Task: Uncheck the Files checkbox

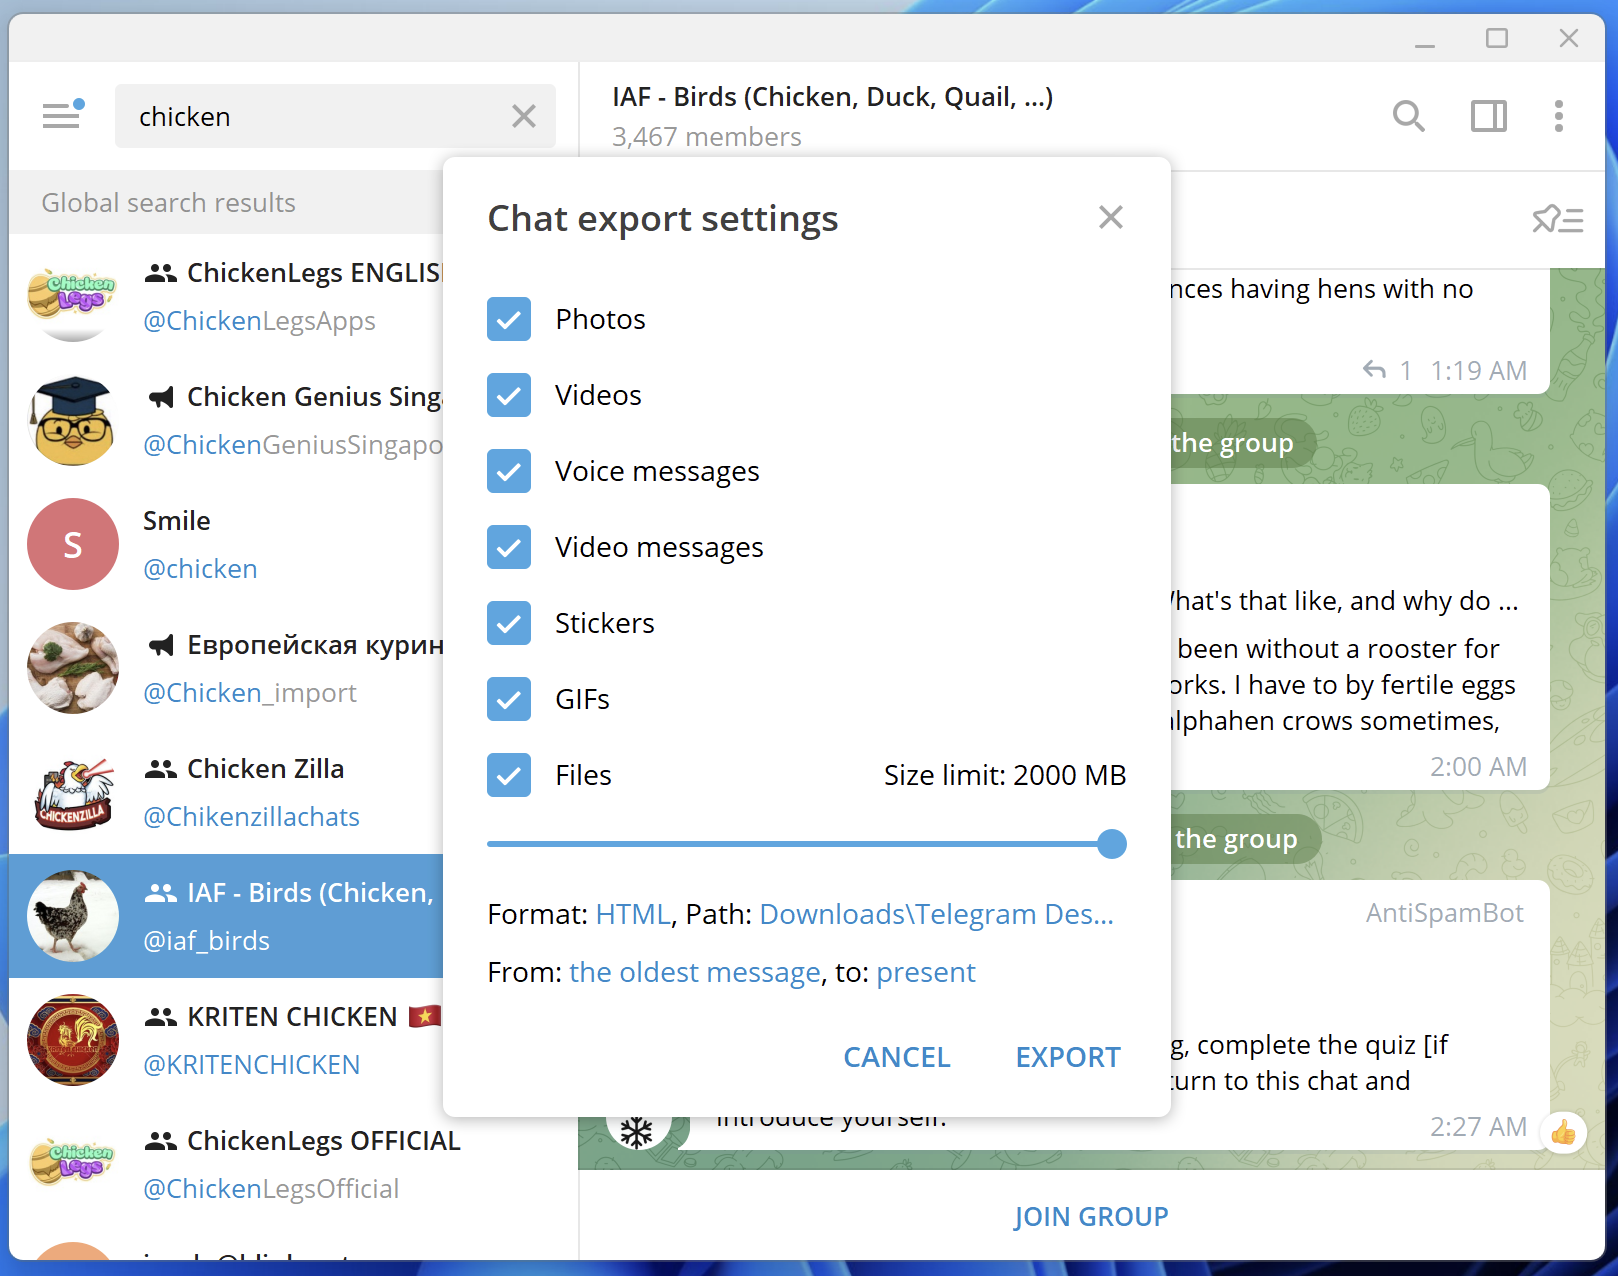Action: 509,775
